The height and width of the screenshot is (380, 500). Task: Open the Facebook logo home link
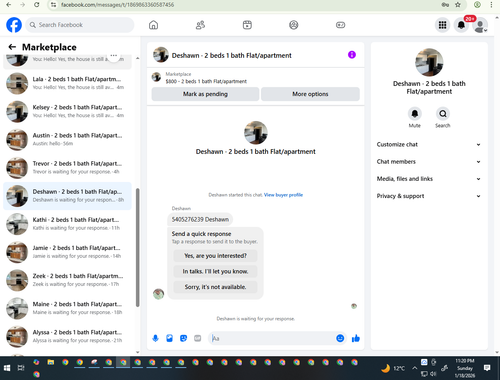[14, 25]
